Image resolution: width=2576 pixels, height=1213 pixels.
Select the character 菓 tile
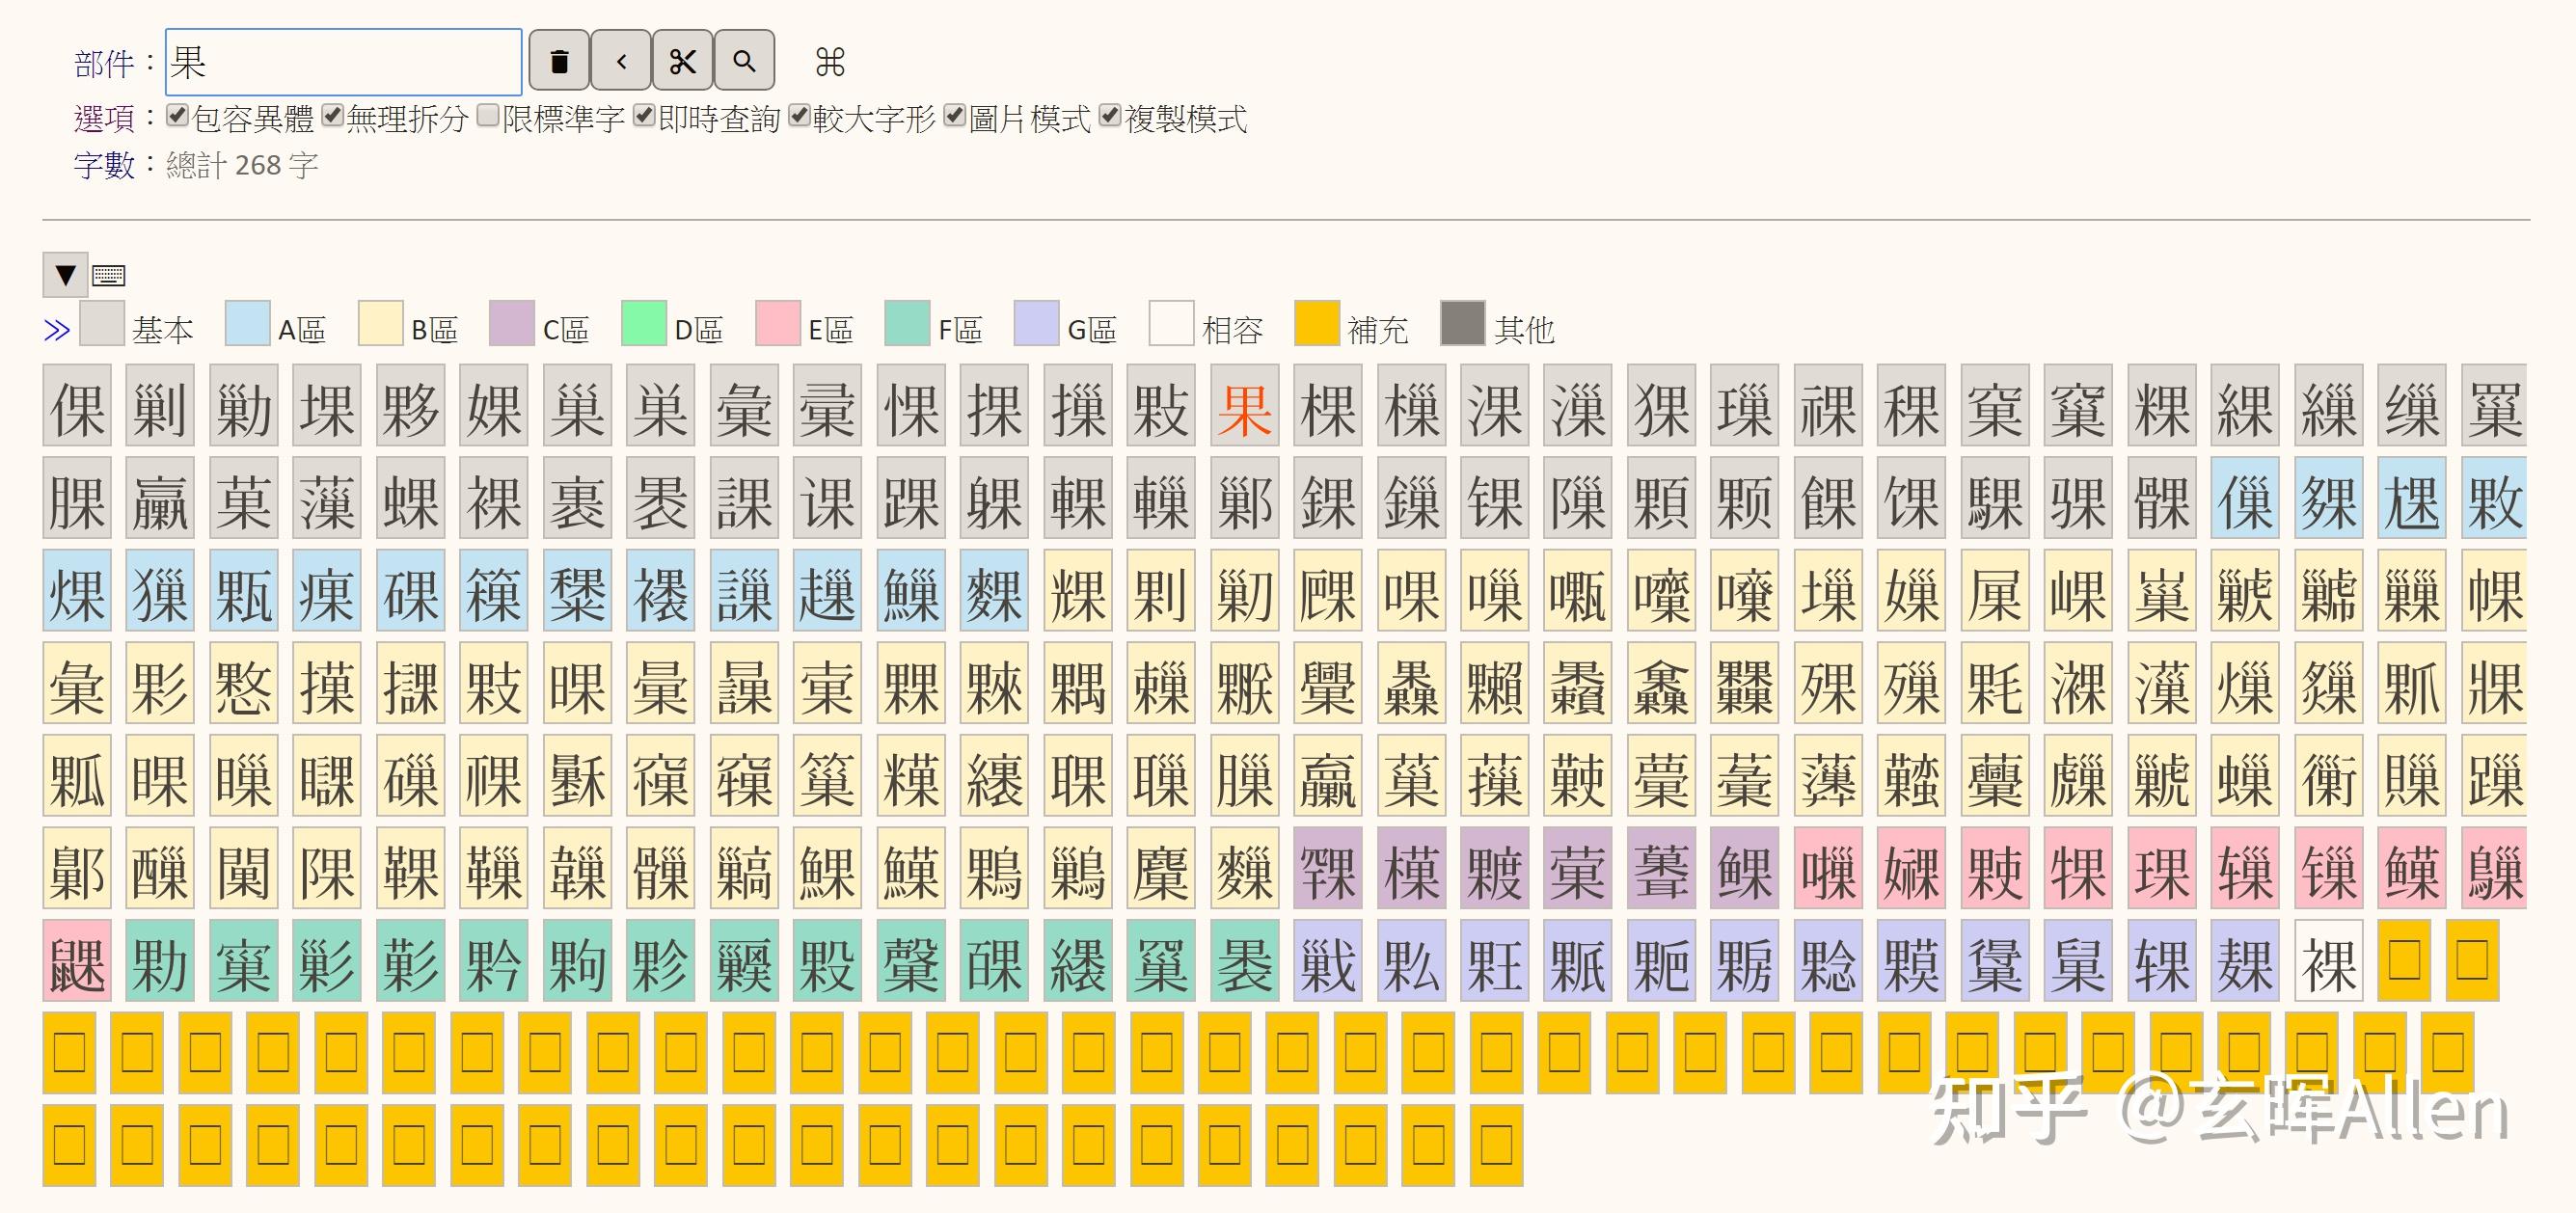(x=244, y=498)
